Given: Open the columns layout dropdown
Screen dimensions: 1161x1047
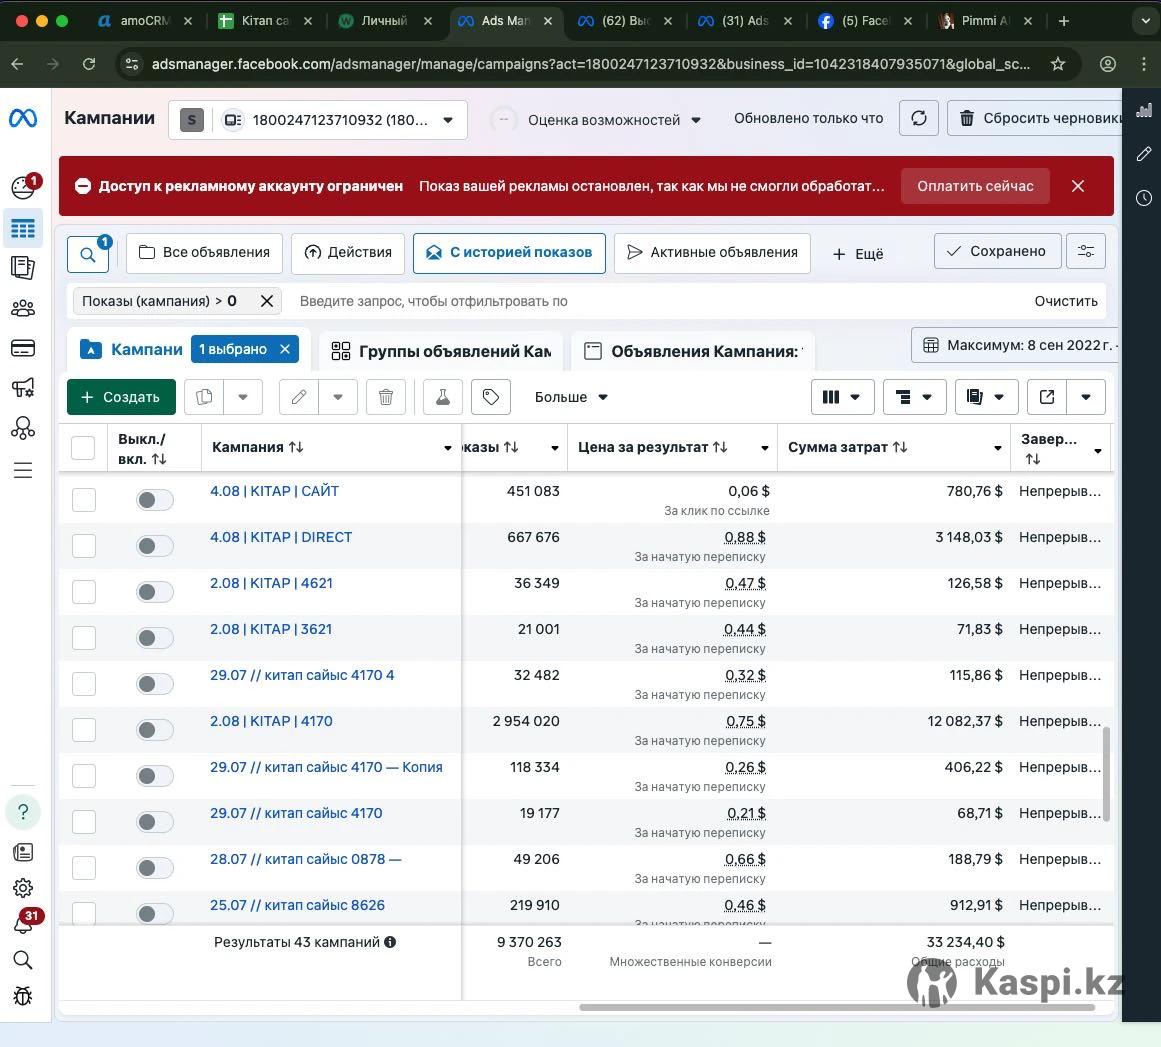Looking at the screenshot, I should [842, 397].
